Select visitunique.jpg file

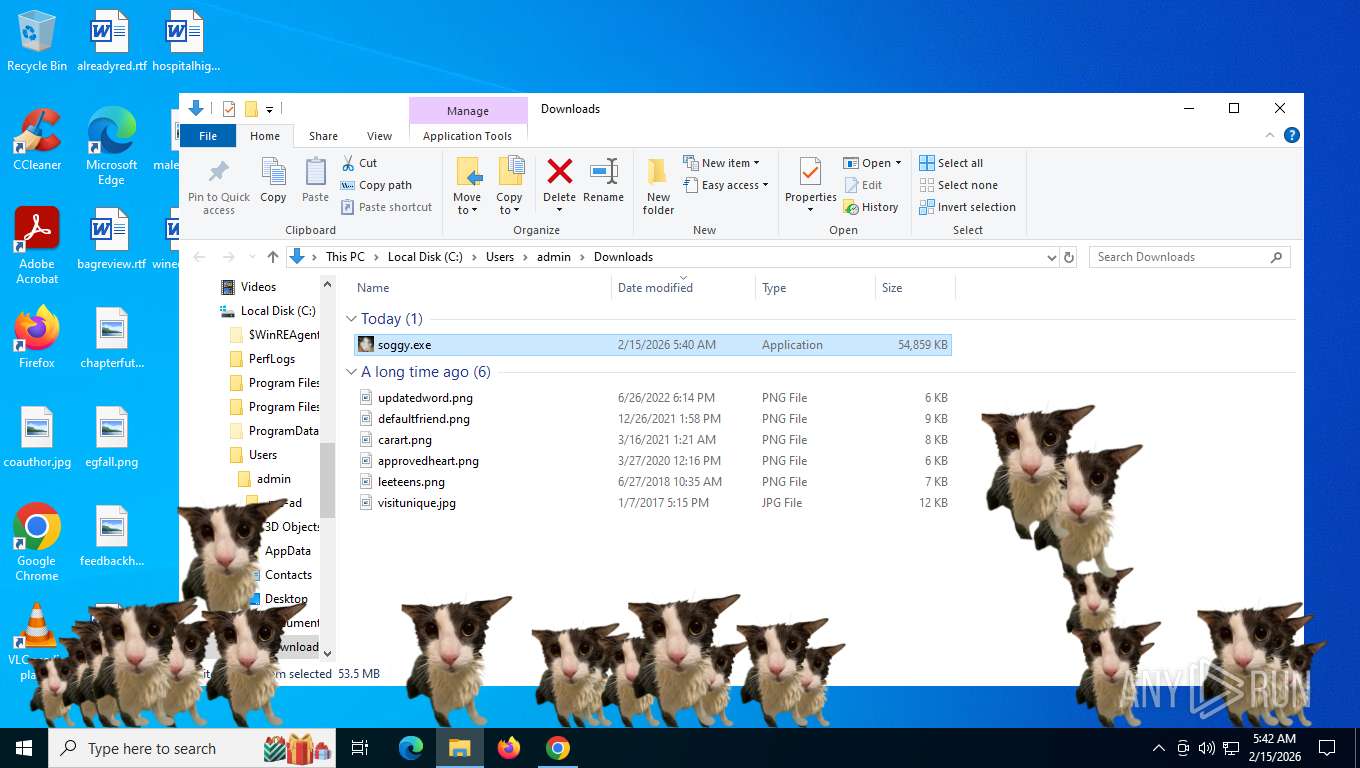point(653,503)
